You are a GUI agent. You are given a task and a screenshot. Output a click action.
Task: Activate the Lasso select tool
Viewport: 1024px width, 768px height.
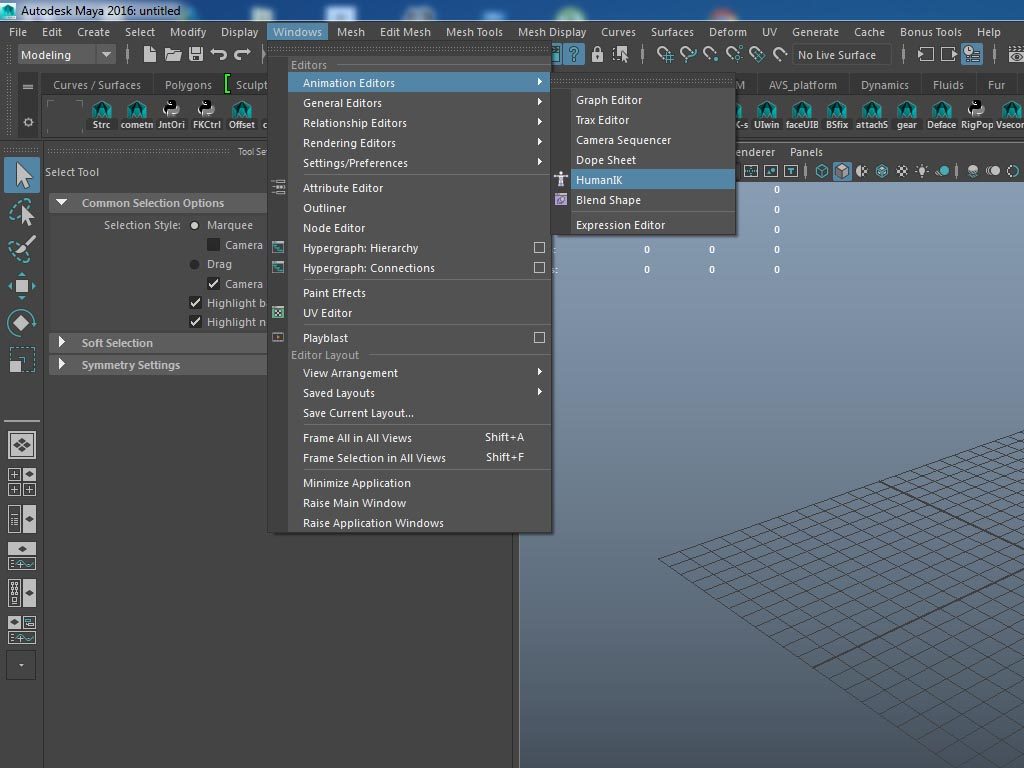pos(22,212)
